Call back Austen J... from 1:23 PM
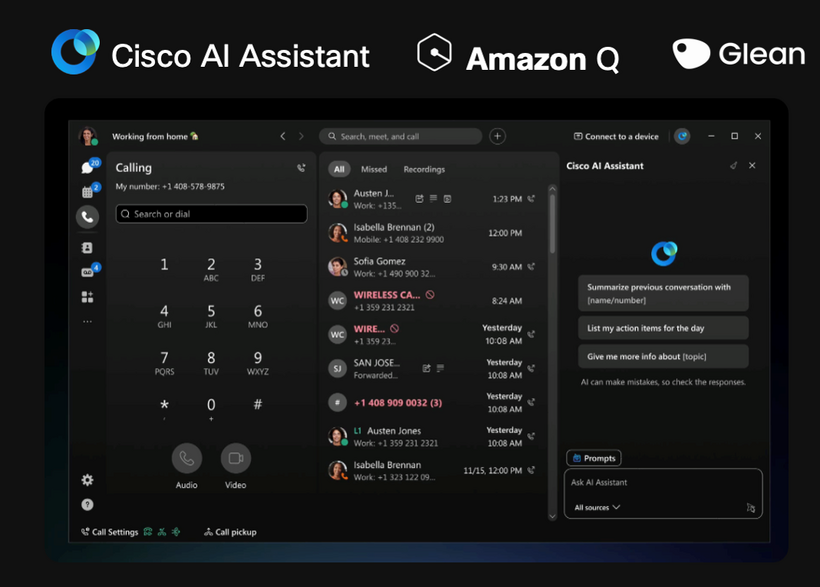This screenshot has height=587, width=820. tap(531, 198)
